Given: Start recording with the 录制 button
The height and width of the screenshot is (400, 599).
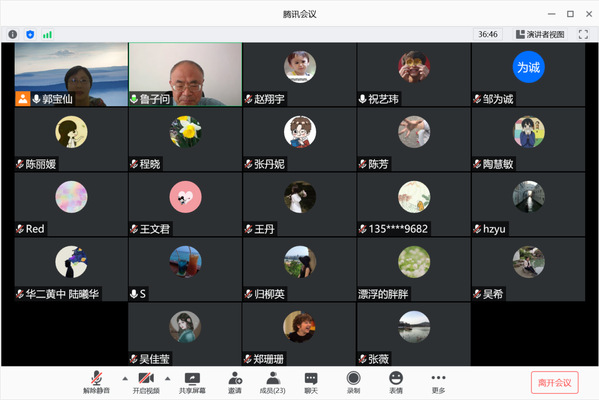Looking at the screenshot, I should [353, 383].
